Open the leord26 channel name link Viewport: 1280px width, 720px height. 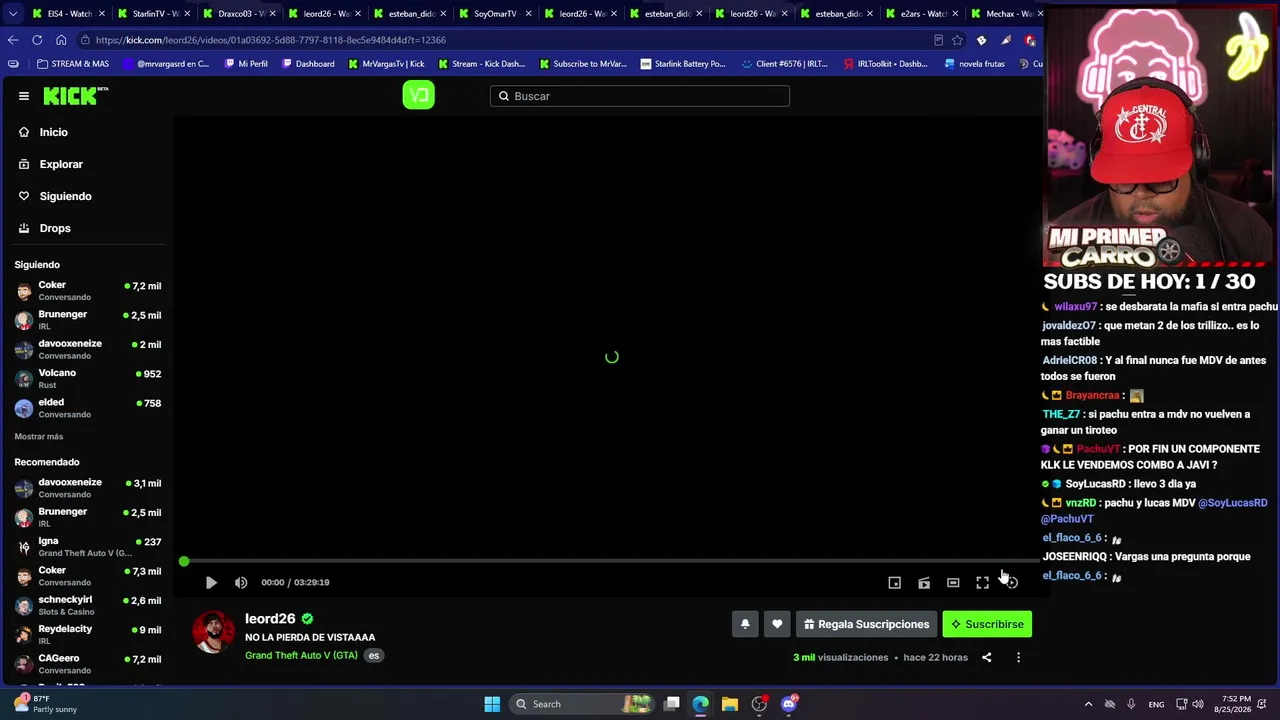click(270, 619)
